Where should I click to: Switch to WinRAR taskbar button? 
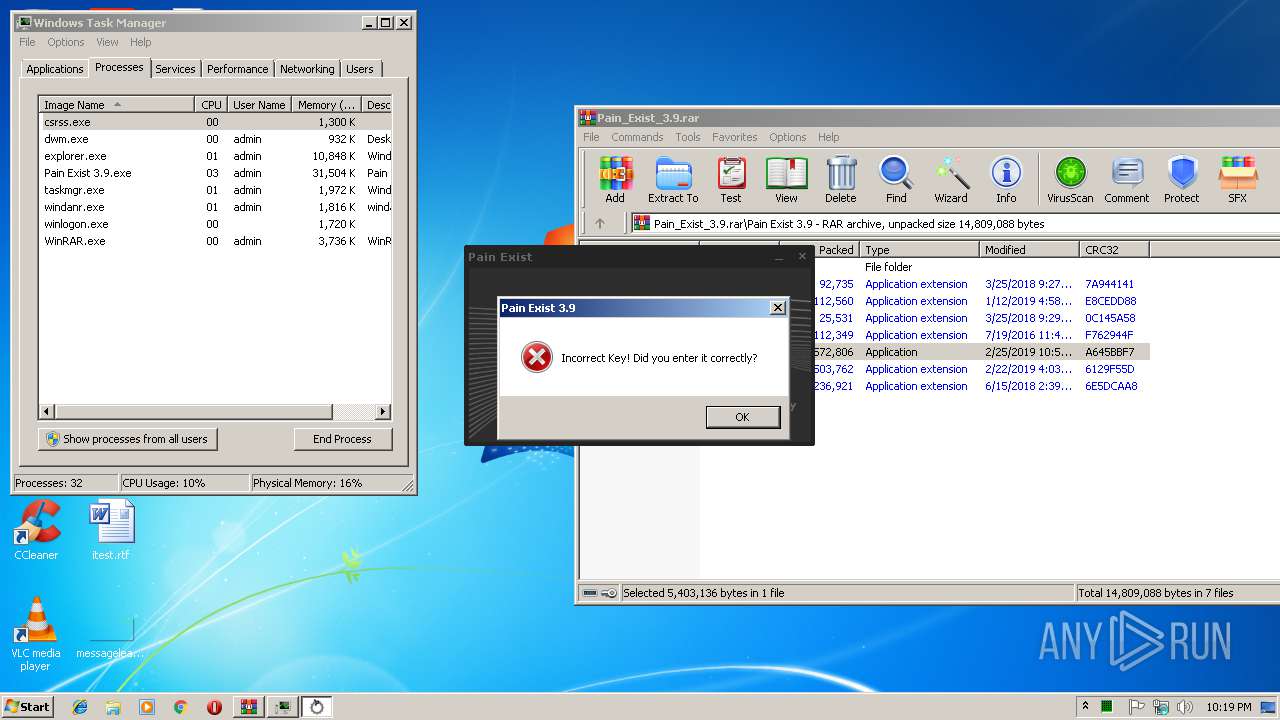(x=249, y=707)
